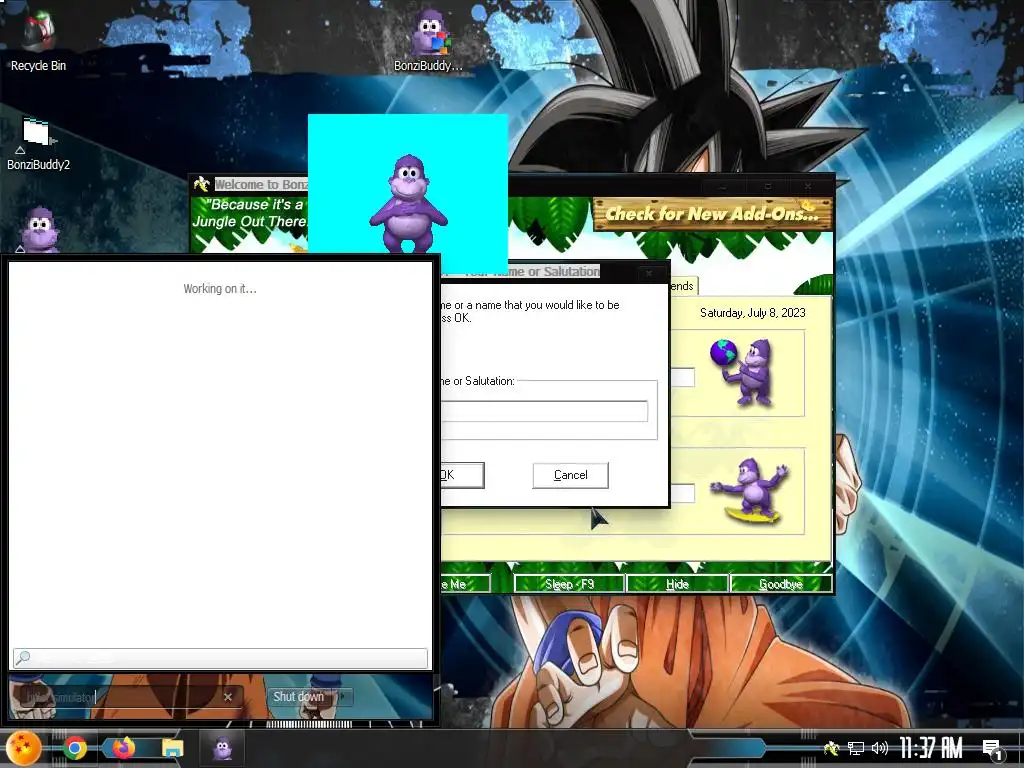Click the 'Working on it...' status text
The image size is (1024, 768).
tap(220, 289)
